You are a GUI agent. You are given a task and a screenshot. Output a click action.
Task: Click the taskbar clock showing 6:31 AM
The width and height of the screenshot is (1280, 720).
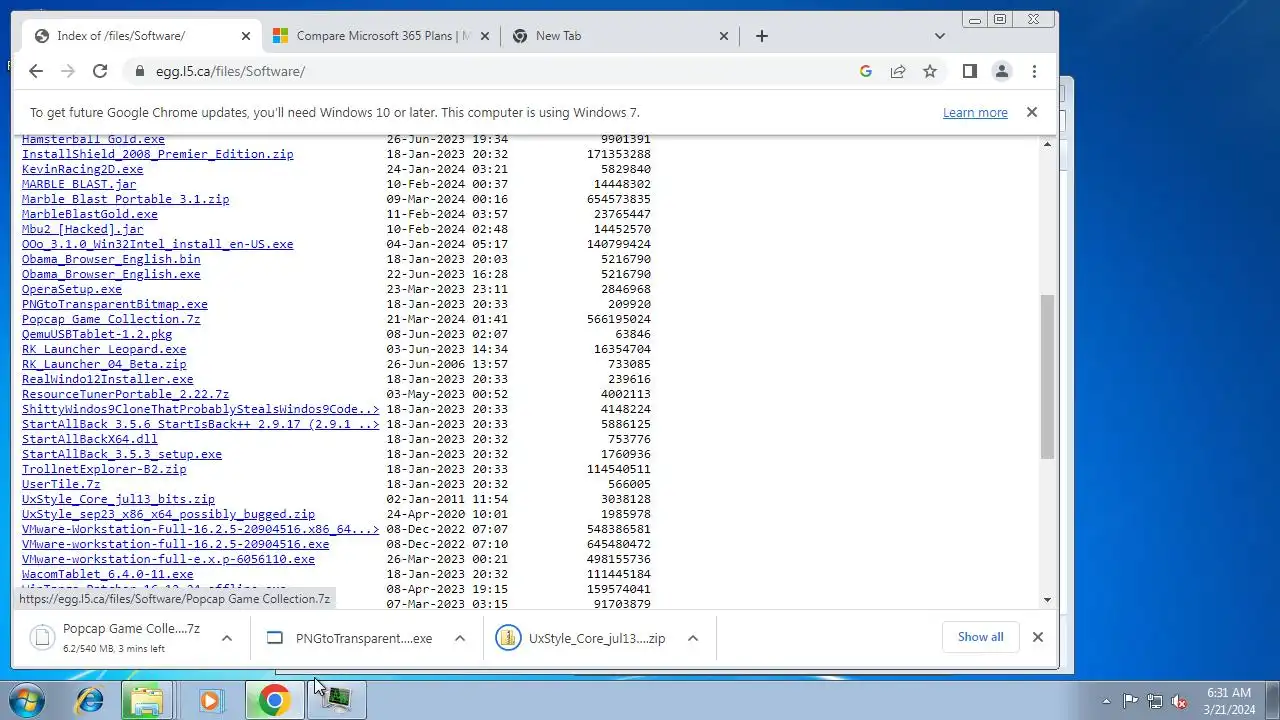(1229, 700)
